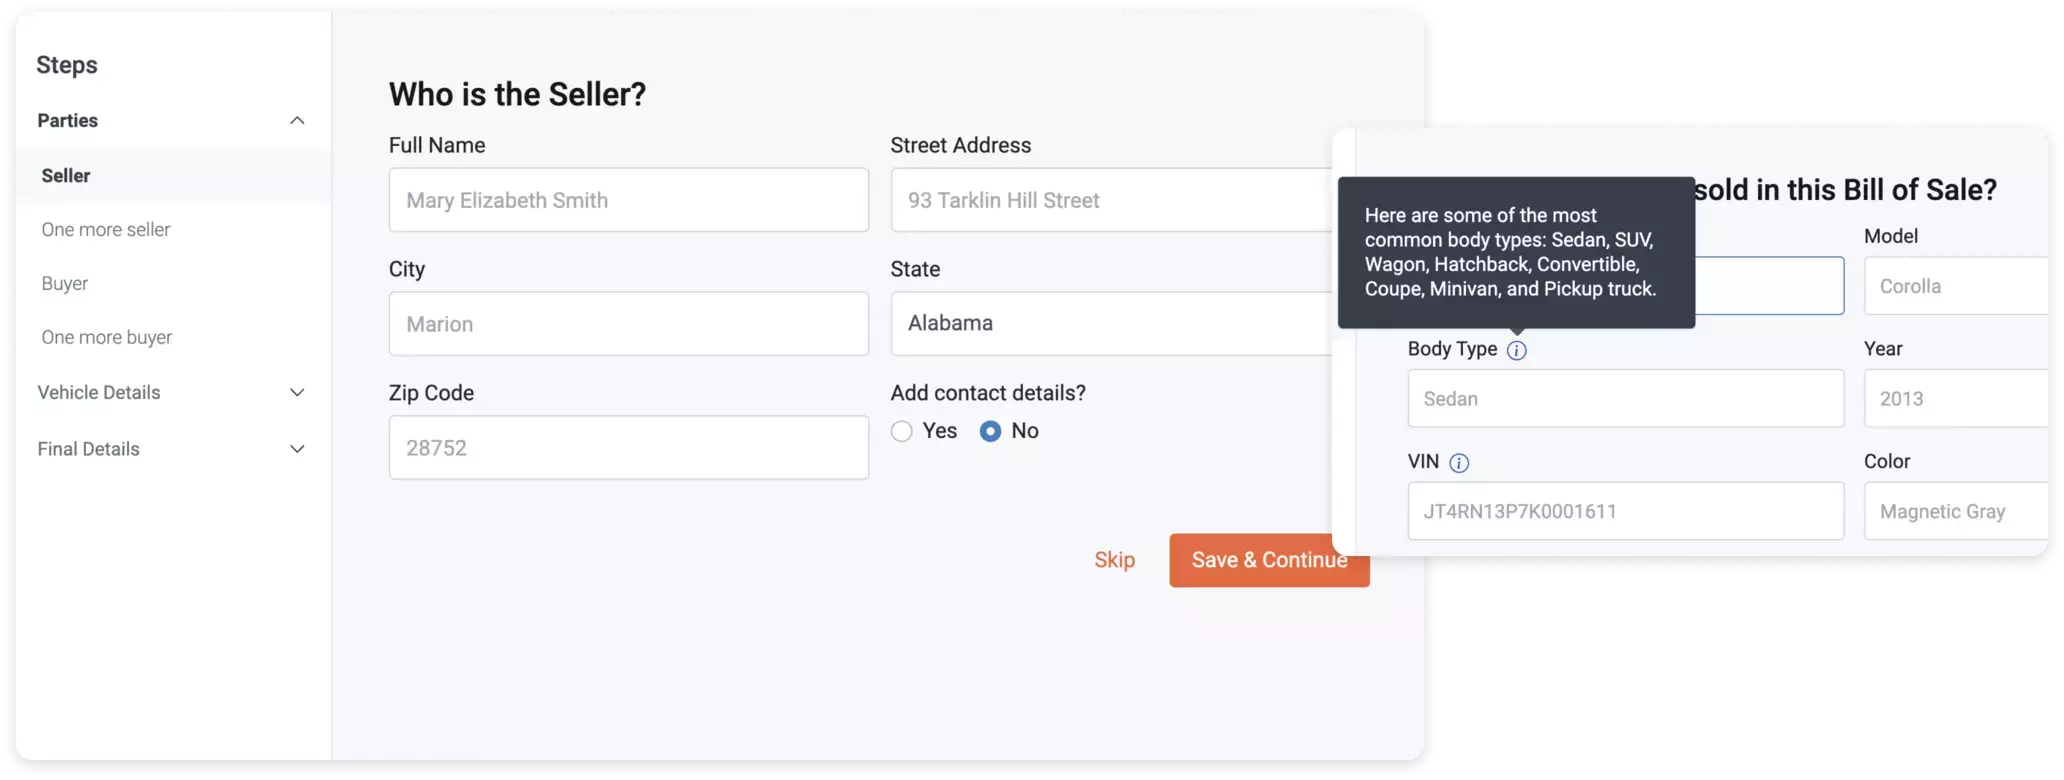Go to the Seller step

(x=66, y=176)
